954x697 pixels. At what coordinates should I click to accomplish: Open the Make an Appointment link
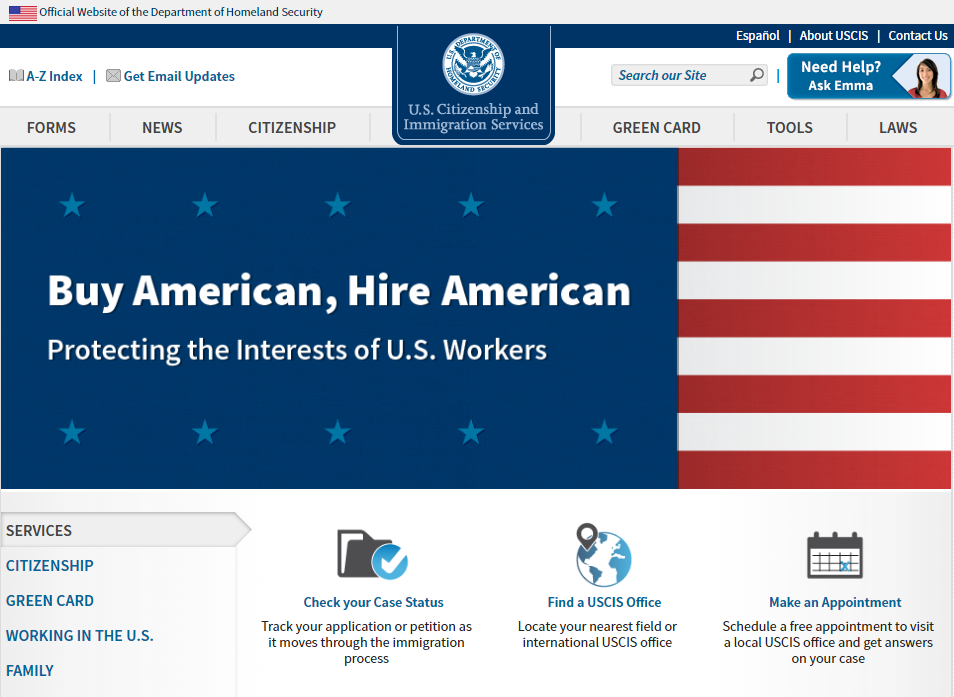(835, 602)
